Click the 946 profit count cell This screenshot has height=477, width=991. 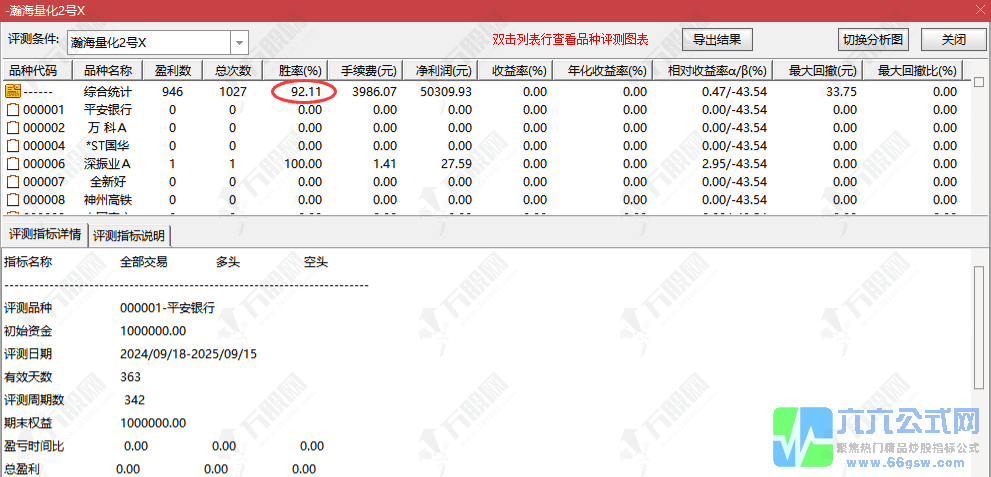point(172,92)
